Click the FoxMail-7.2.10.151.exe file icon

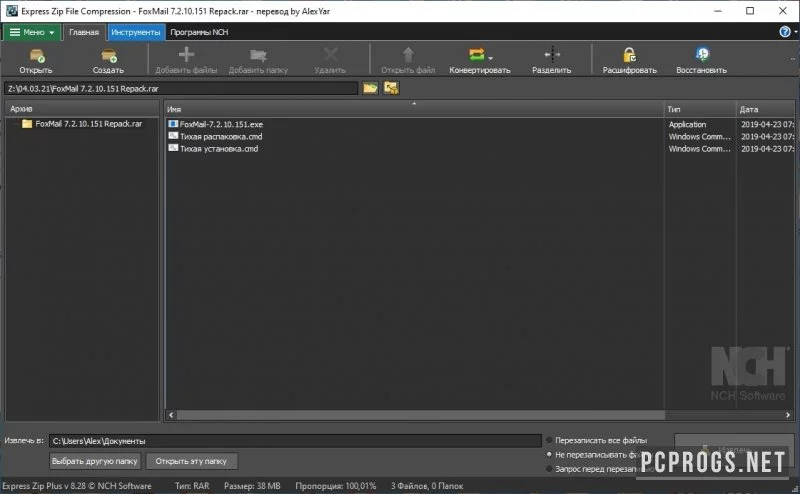[173, 124]
